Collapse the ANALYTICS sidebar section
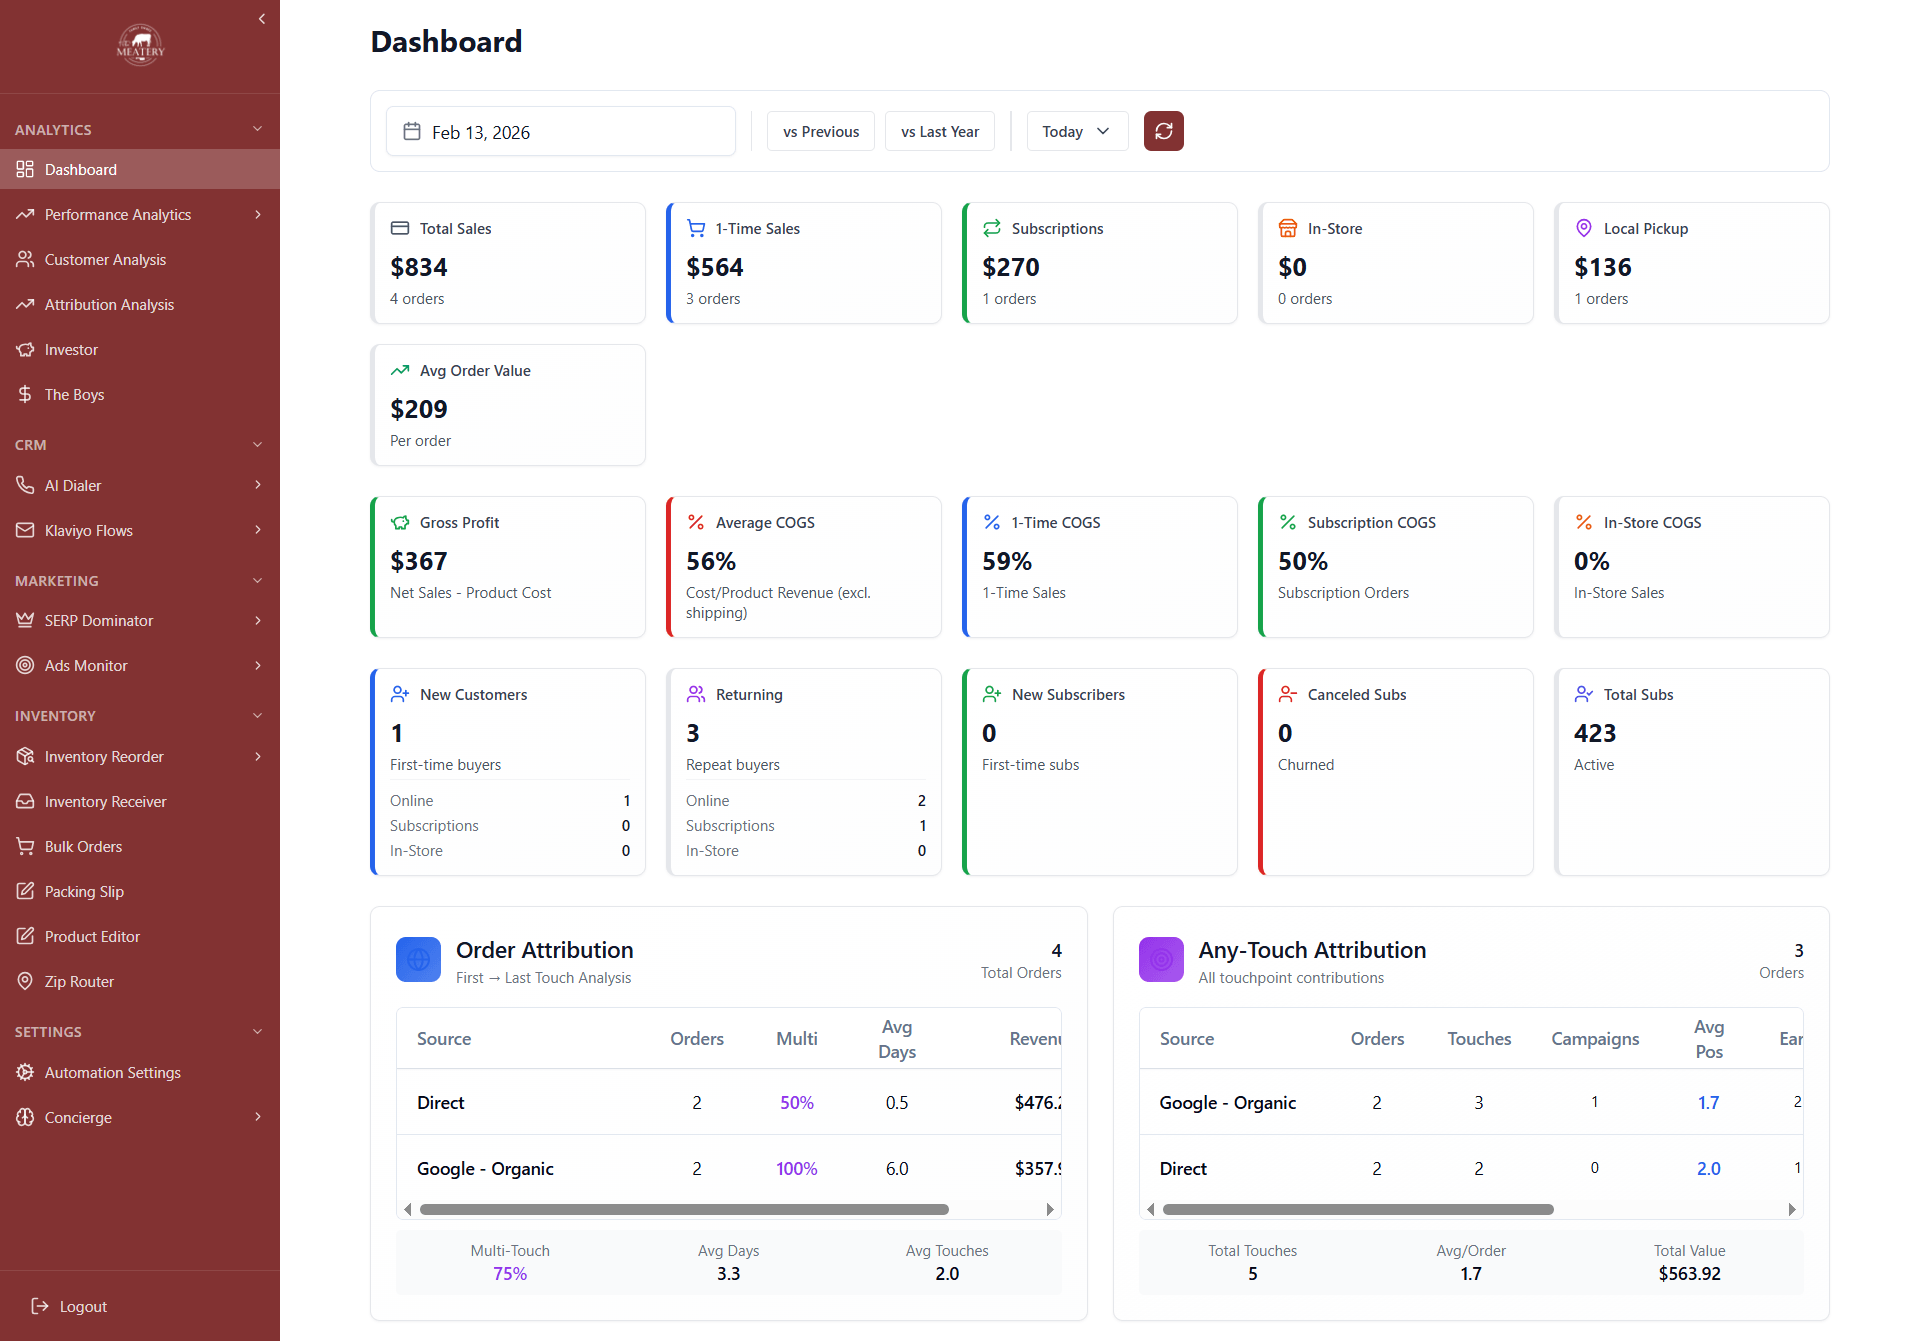 258,128
